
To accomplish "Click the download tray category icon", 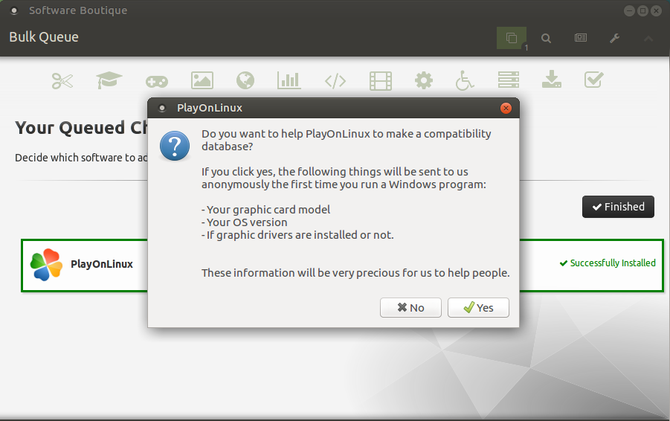I will point(551,80).
